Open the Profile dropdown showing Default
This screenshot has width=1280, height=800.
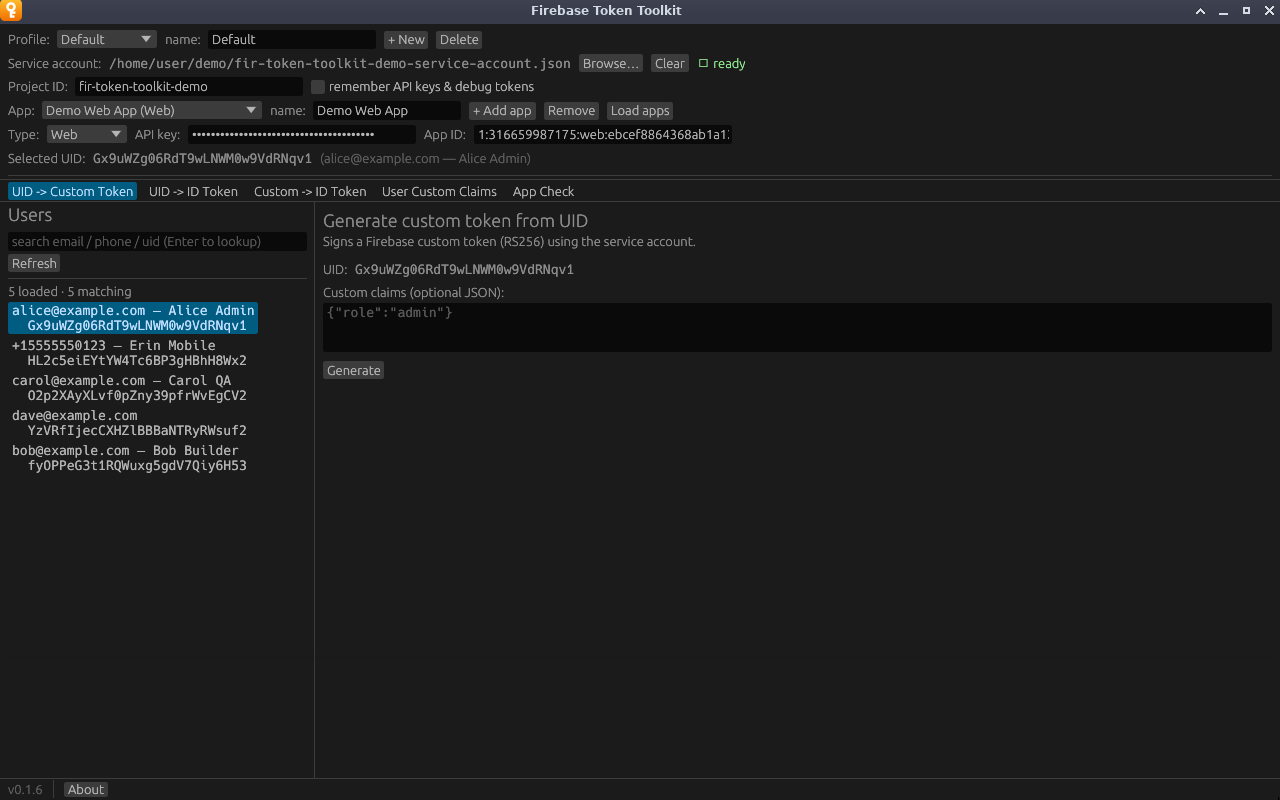coord(106,39)
